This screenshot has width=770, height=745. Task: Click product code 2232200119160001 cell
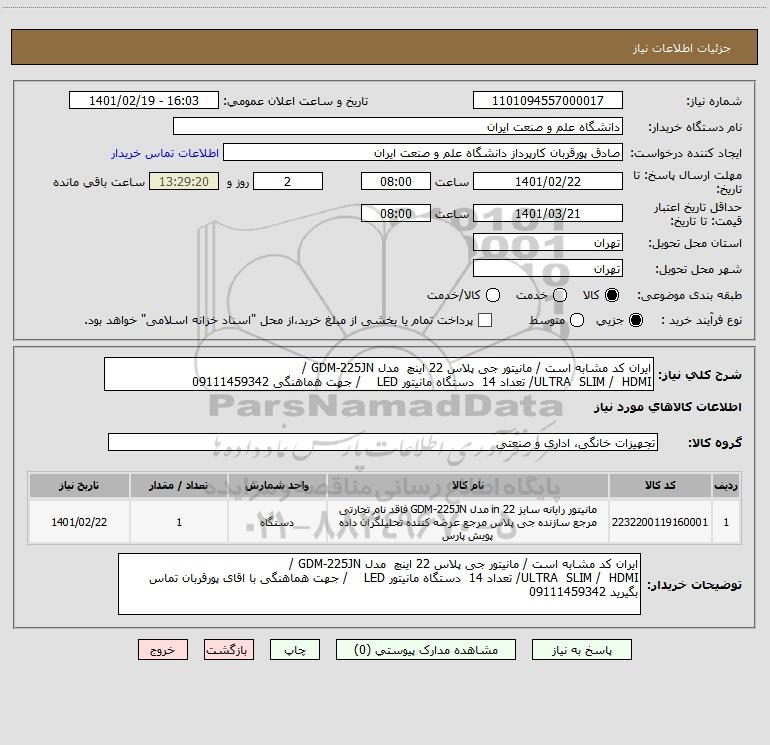(x=660, y=522)
